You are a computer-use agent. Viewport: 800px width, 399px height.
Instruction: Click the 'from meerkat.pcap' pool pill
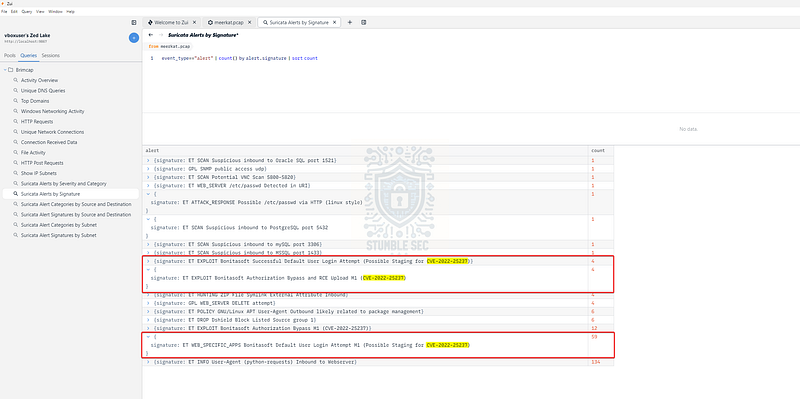(x=170, y=46)
